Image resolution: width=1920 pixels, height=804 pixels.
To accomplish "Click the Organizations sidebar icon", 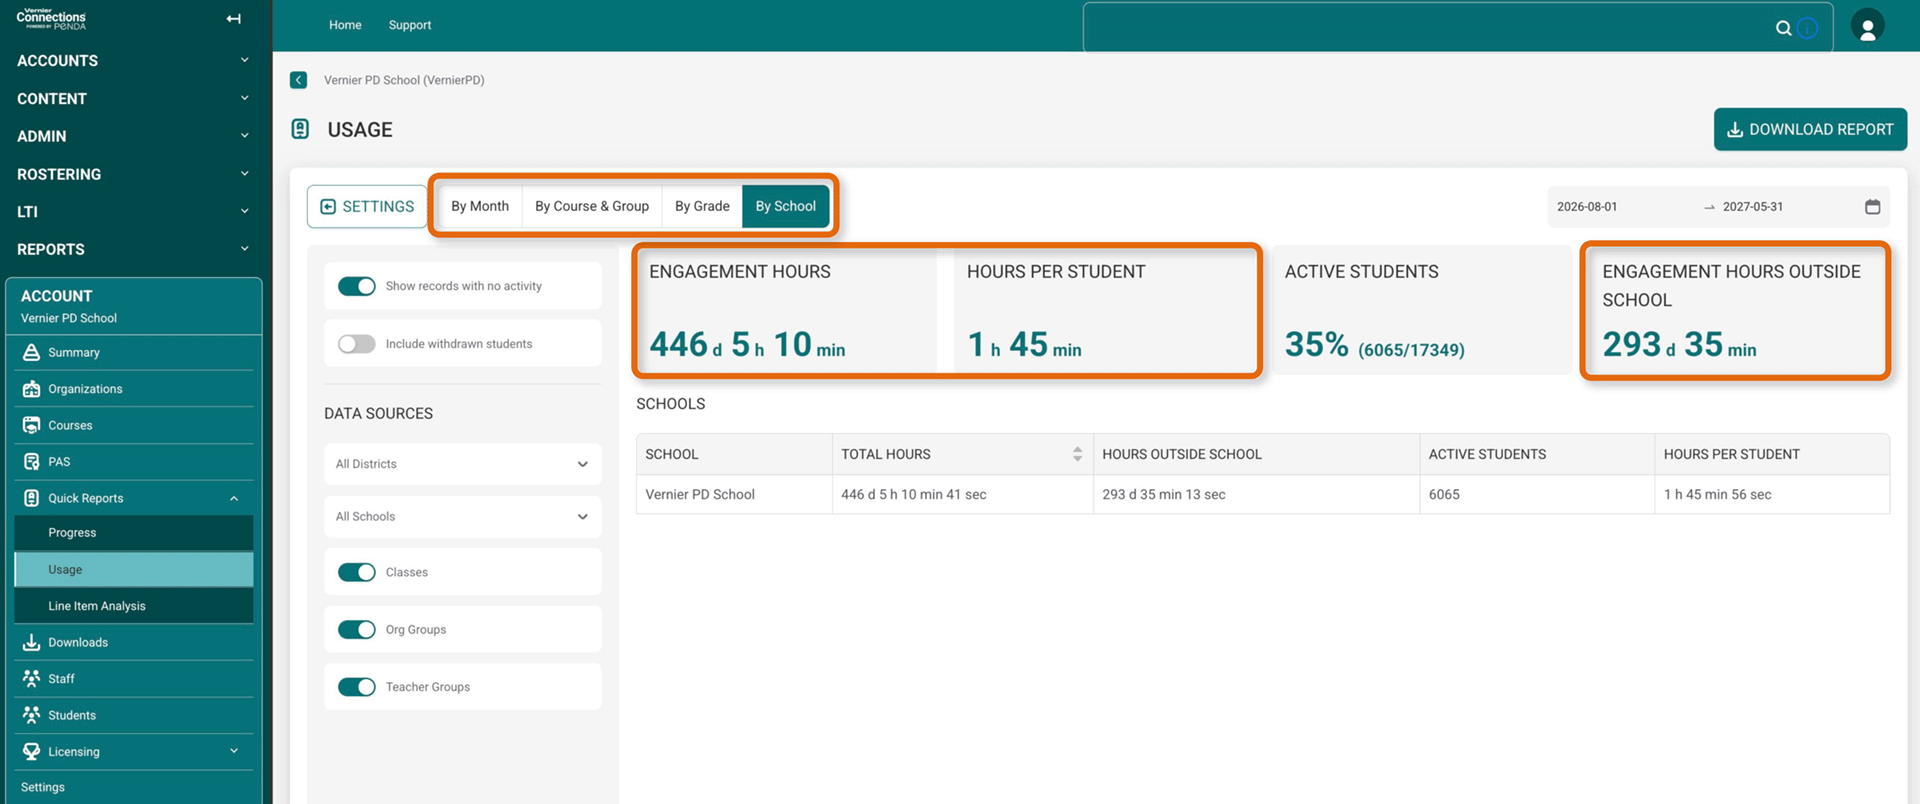I will pyautogui.click(x=31, y=389).
